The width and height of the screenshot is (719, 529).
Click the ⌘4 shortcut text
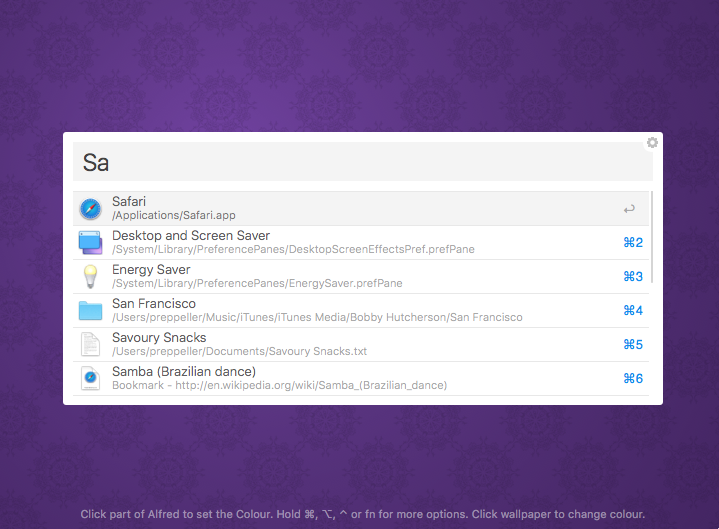pos(632,311)
